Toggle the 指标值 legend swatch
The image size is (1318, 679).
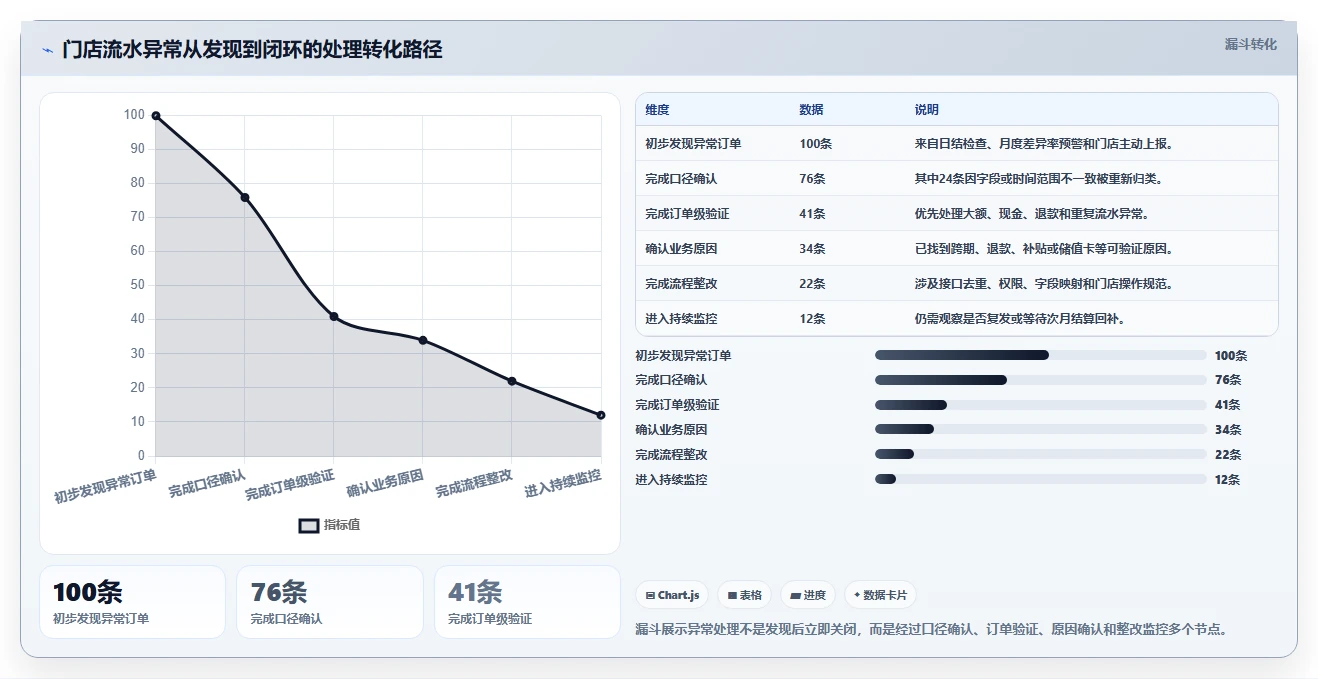click(x=309, y=525)
